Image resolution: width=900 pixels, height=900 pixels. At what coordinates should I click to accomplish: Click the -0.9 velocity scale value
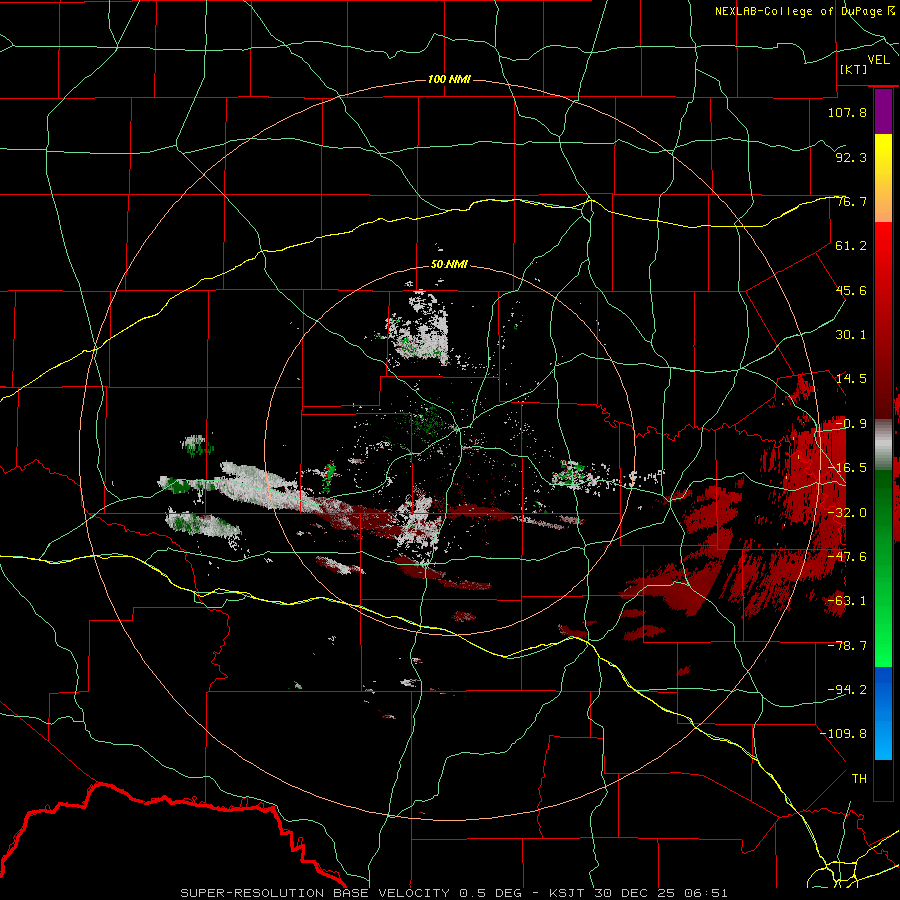pos(851,424)
